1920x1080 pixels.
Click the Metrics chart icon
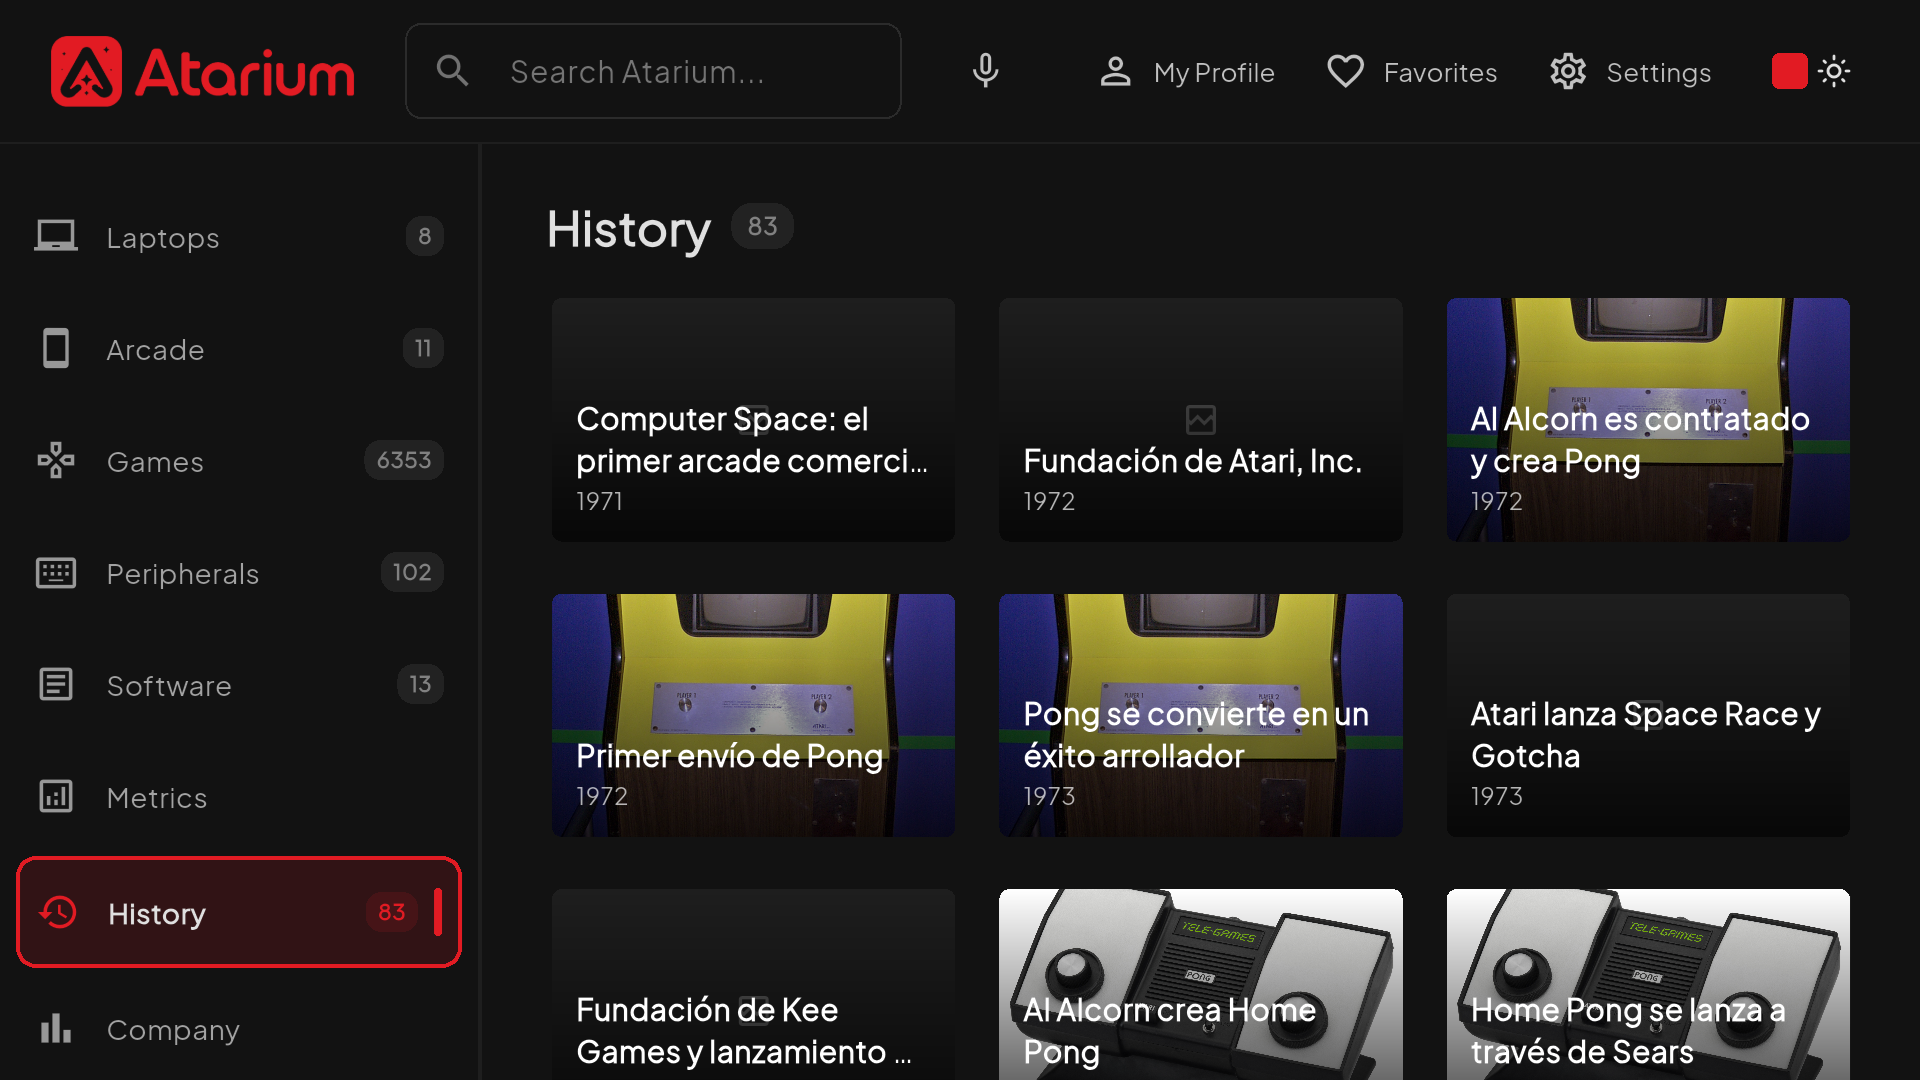pyautogui.click(x=56, y=797)
